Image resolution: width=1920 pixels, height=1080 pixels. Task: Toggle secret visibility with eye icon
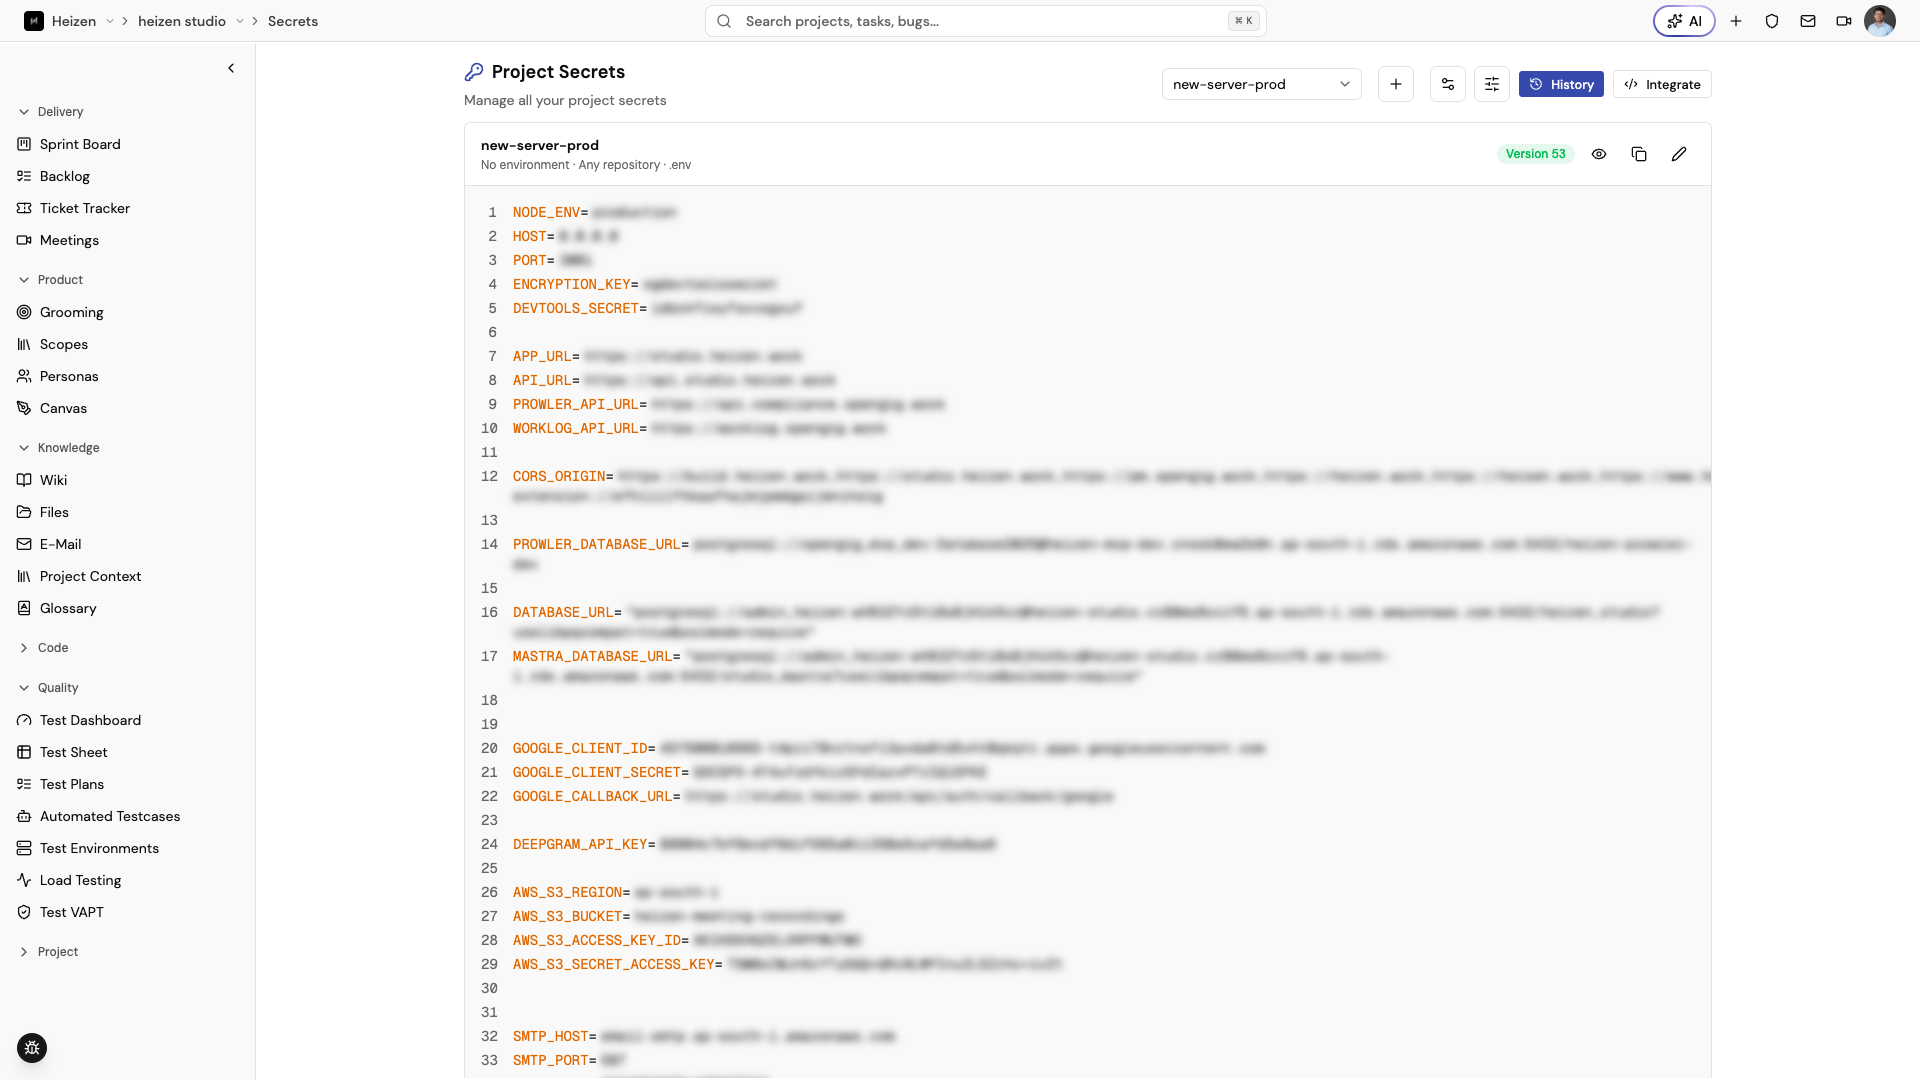point(1599,154)
